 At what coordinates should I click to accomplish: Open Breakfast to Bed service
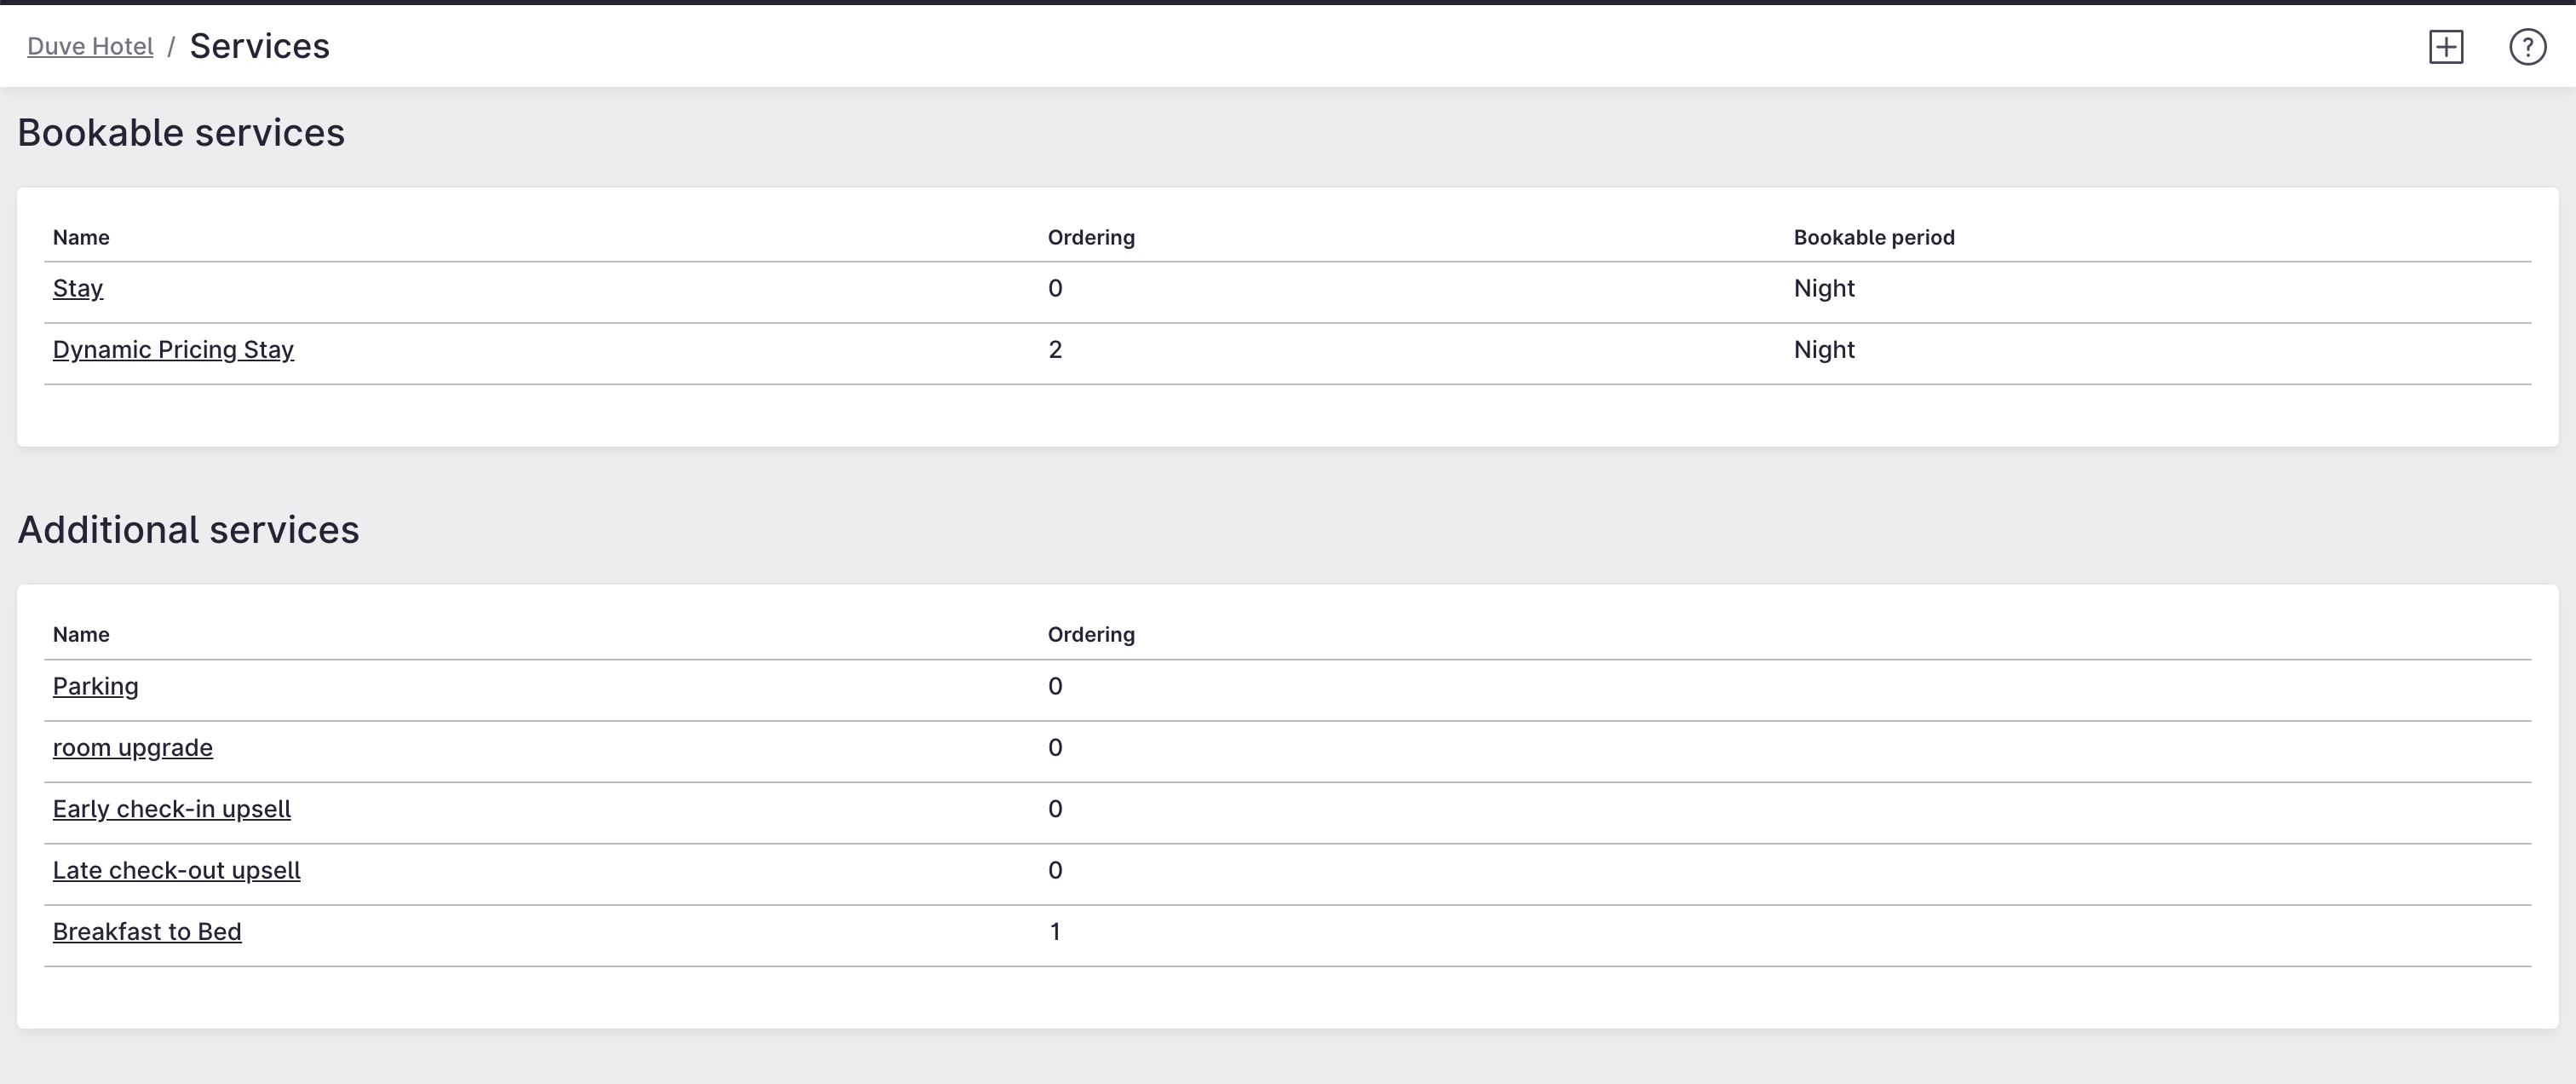[147, 931]
